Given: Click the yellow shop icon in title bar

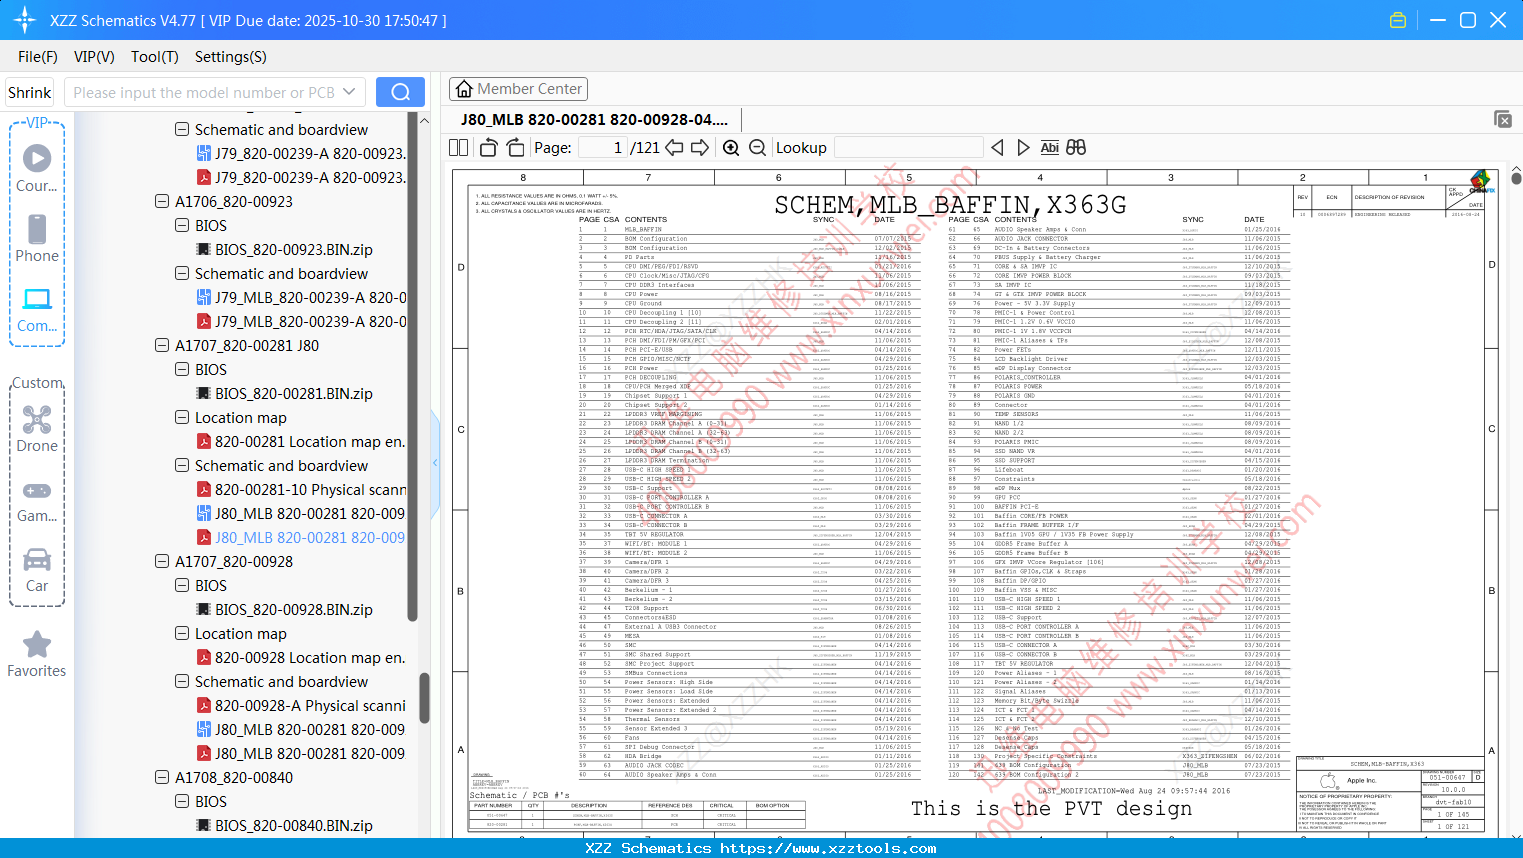Looking at the screenshot, I should point(1398,20).
